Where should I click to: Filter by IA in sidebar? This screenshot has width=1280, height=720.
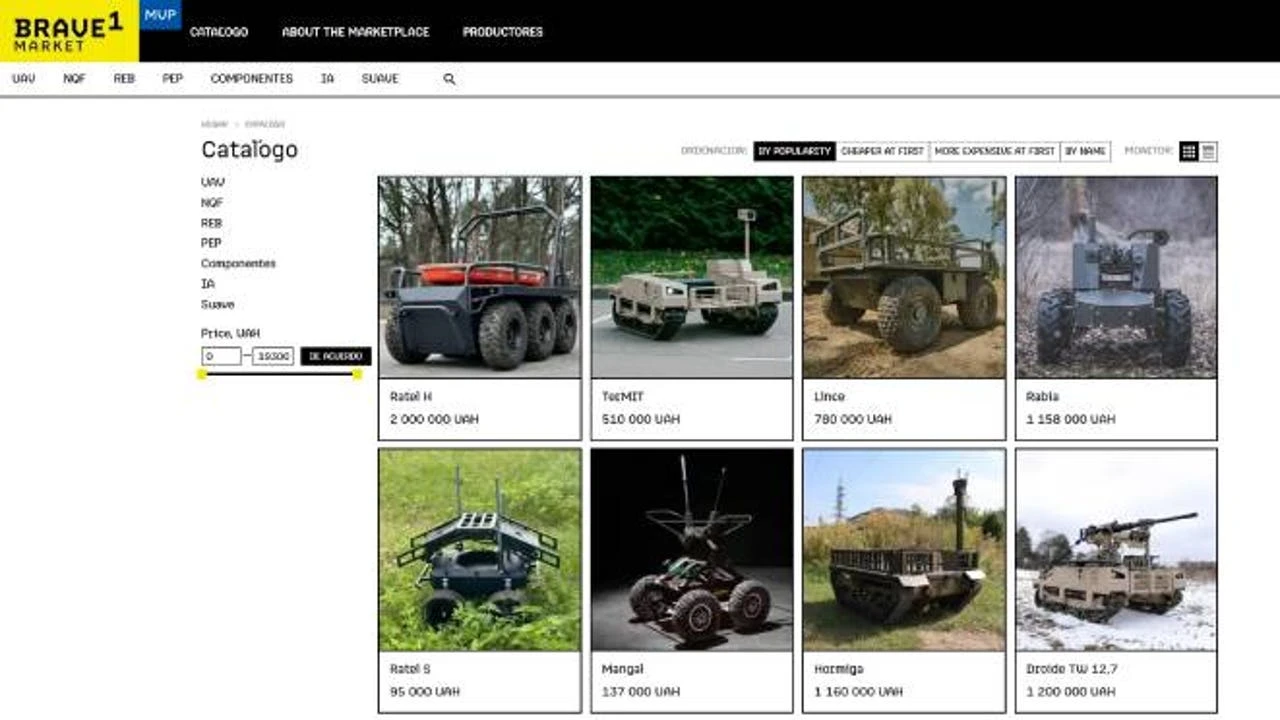208,284
